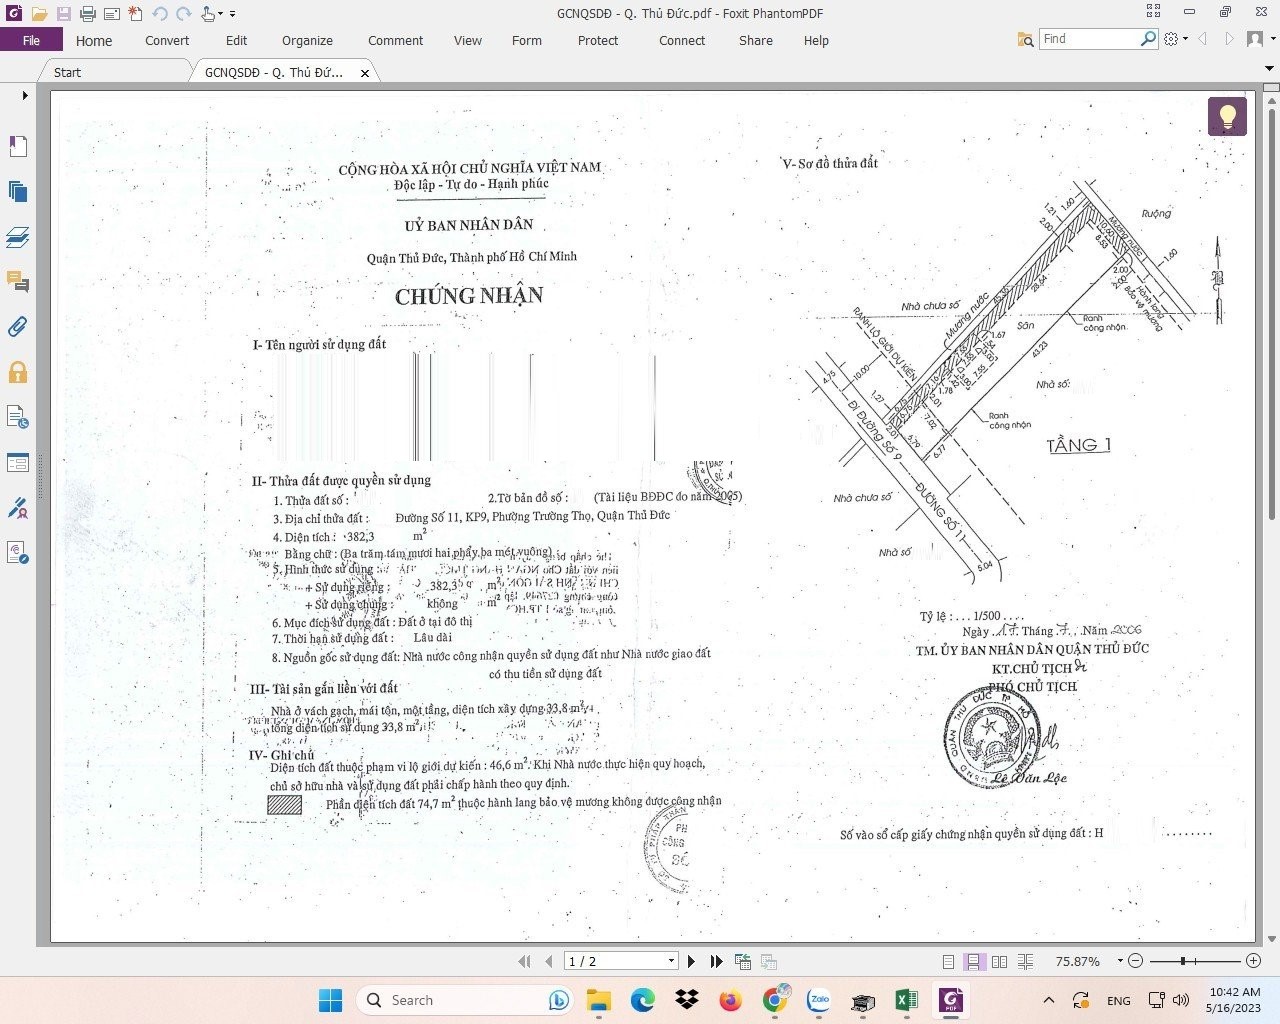Click the zoom in plus button
This screenshot has height=1024, width=1280.
pos(1253,961)
